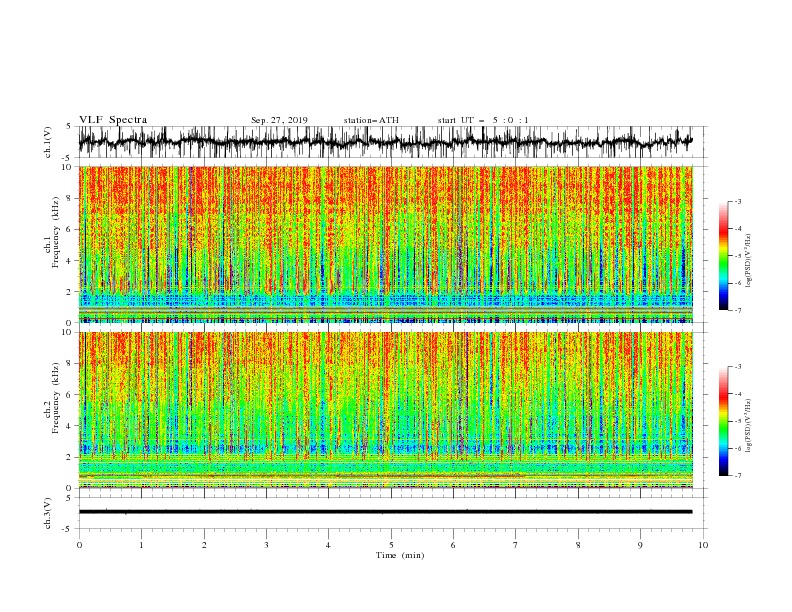Click the "-7" tick on ch.1 colorbar

click(x=738, y=310)
